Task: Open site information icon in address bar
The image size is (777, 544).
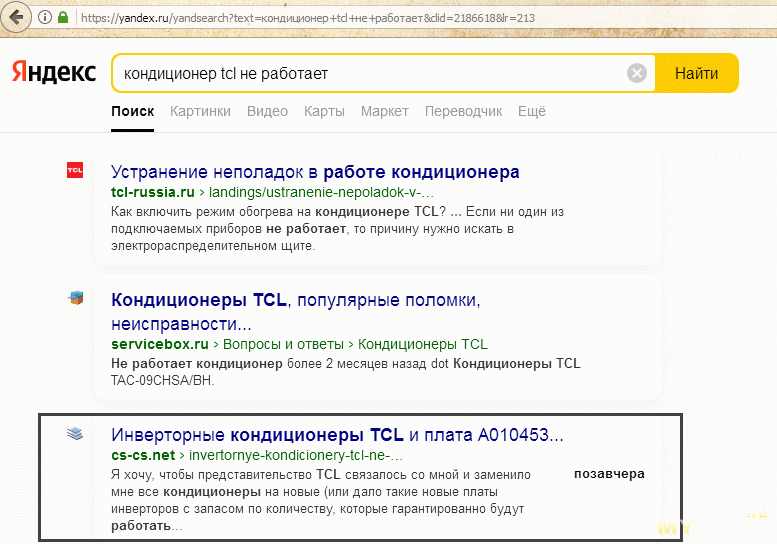Action: pyautogui.click(x=45, y=18)
